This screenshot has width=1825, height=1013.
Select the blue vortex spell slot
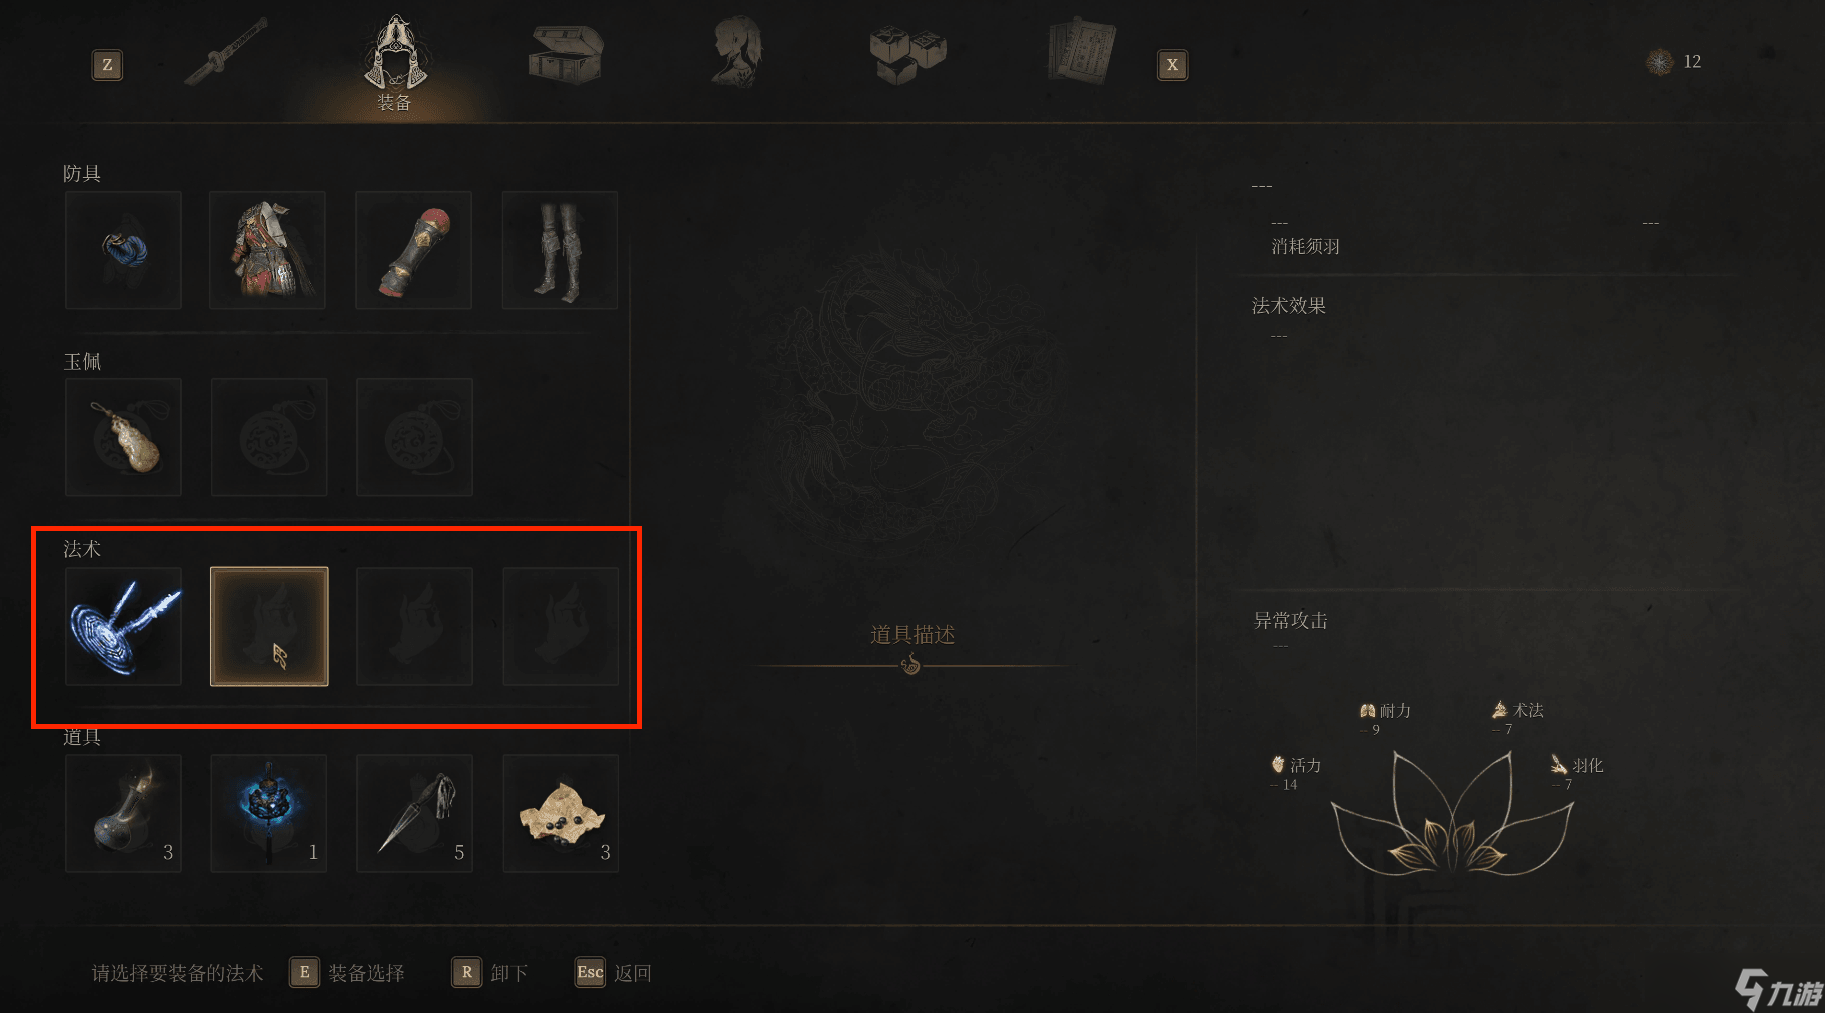click(123, 626)
